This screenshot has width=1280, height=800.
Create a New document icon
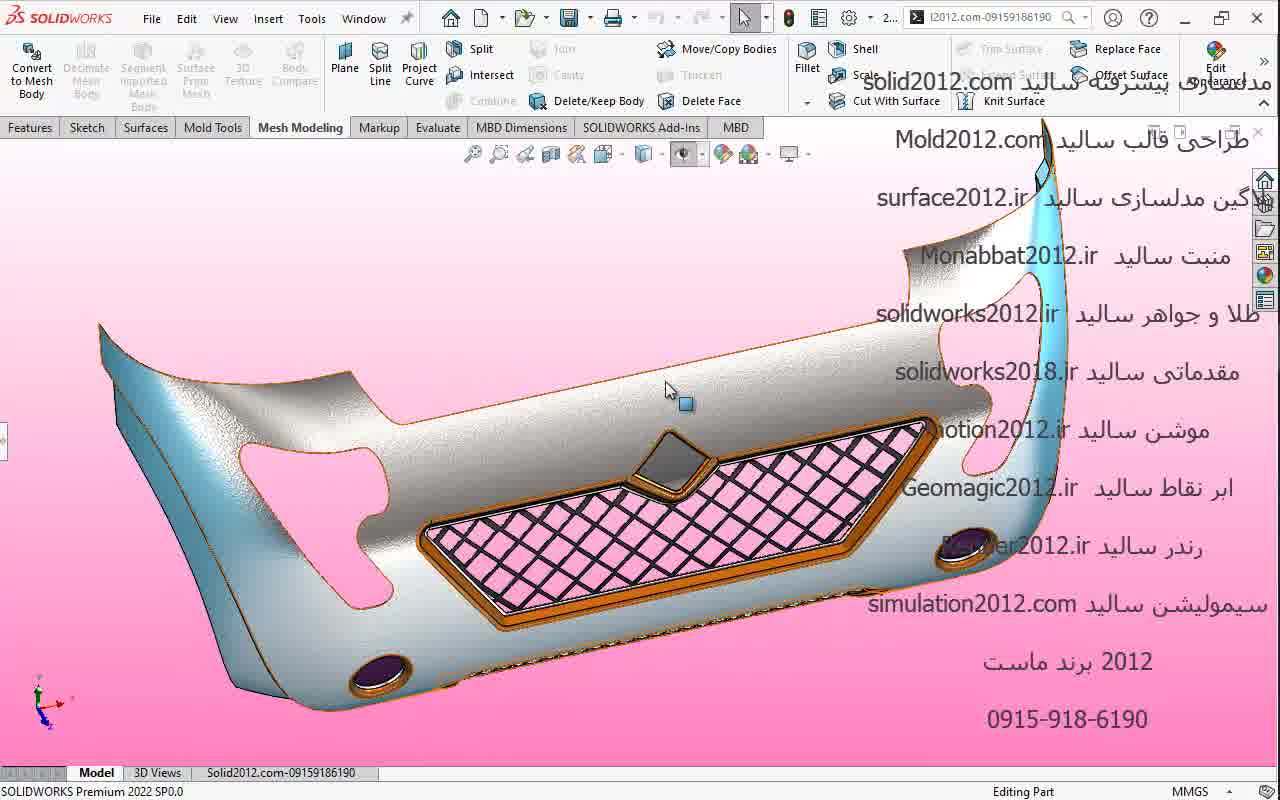481,18
